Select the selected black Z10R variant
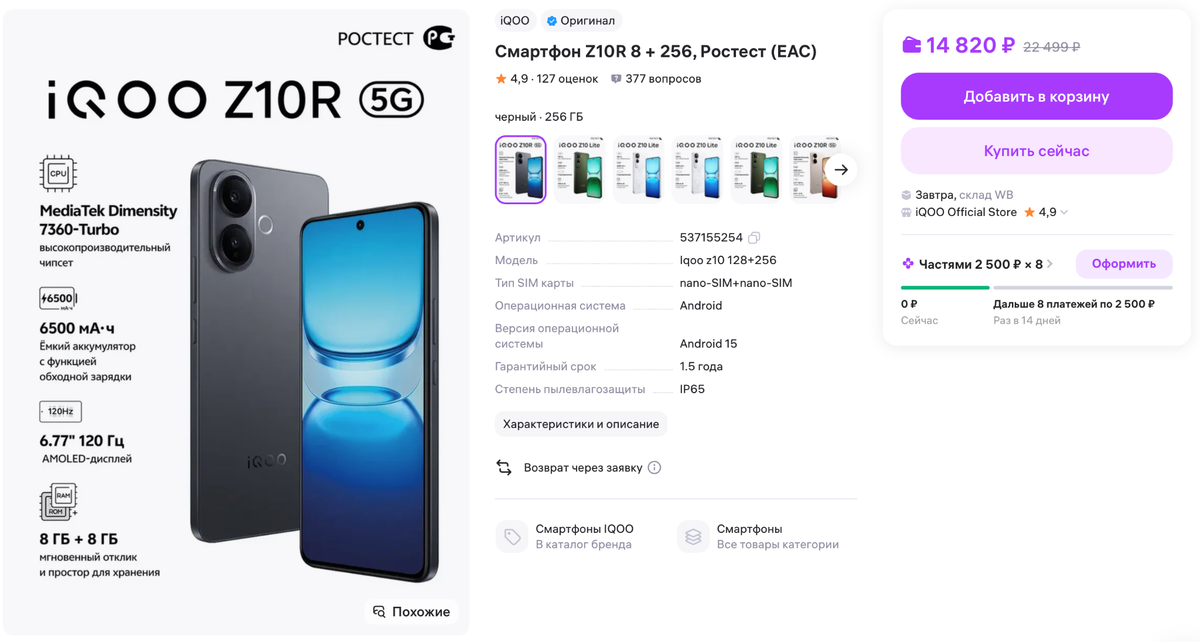 521,170
